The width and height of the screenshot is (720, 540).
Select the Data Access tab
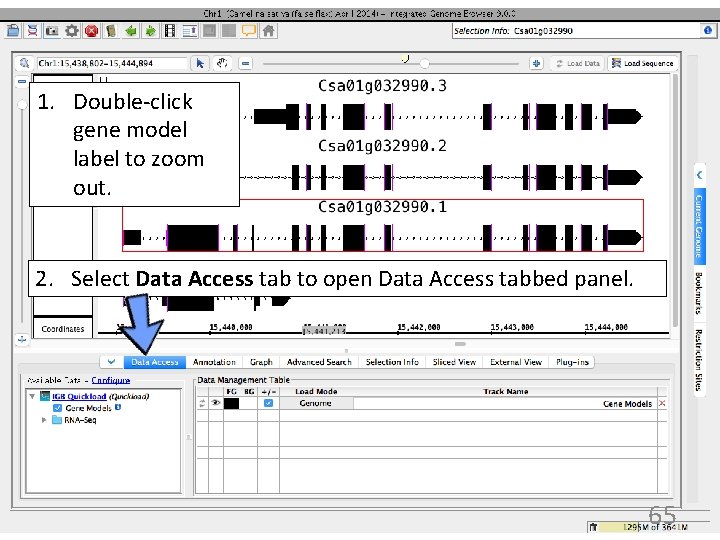154,362
